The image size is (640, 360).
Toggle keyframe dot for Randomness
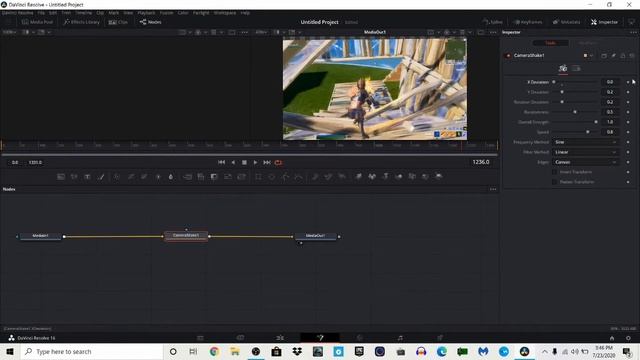pos(628,112)
